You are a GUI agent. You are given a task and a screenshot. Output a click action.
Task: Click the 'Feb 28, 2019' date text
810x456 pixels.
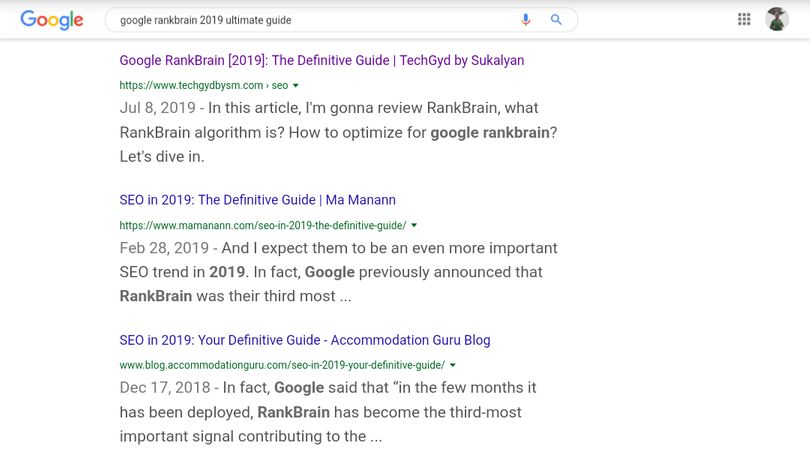[164, 248]
